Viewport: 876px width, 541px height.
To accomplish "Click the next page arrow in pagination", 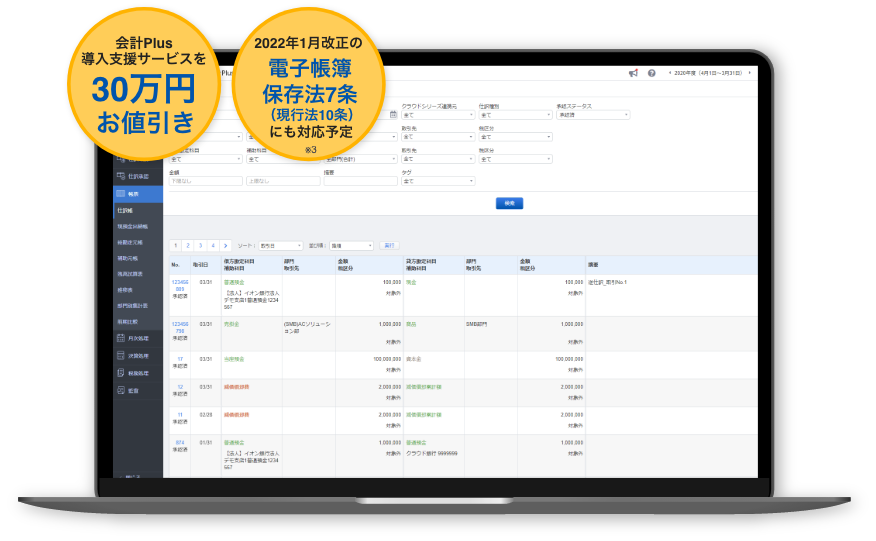I will [225, 246].
